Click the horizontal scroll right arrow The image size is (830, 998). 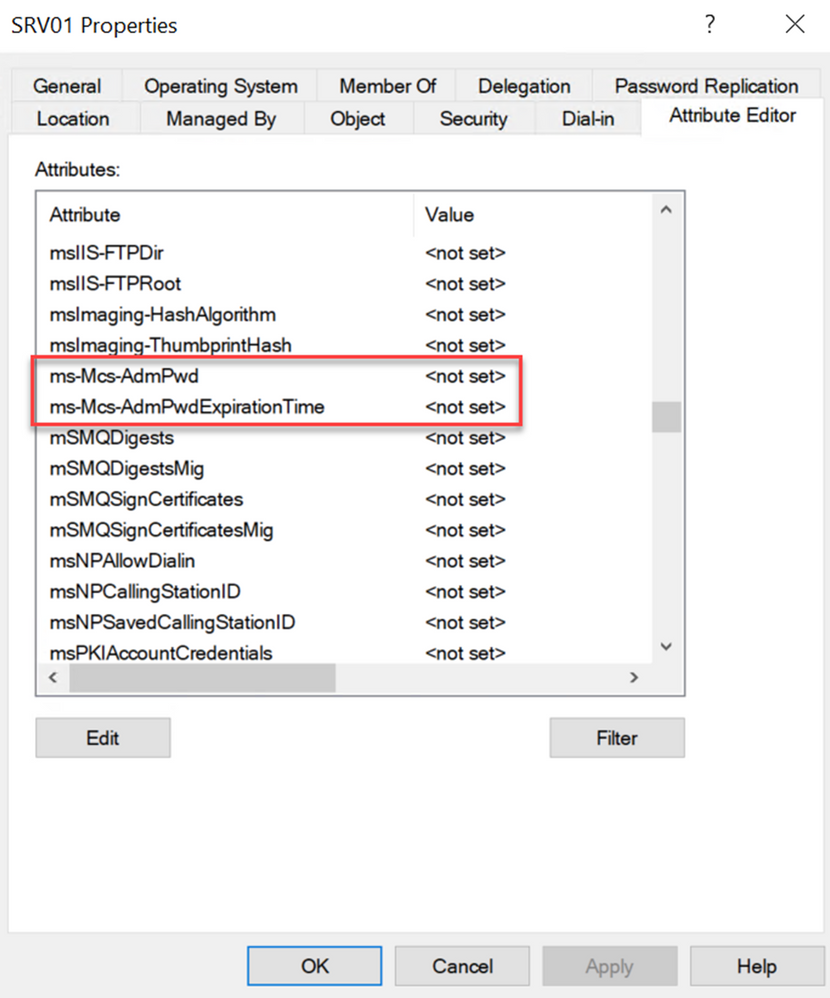point(634,678)
